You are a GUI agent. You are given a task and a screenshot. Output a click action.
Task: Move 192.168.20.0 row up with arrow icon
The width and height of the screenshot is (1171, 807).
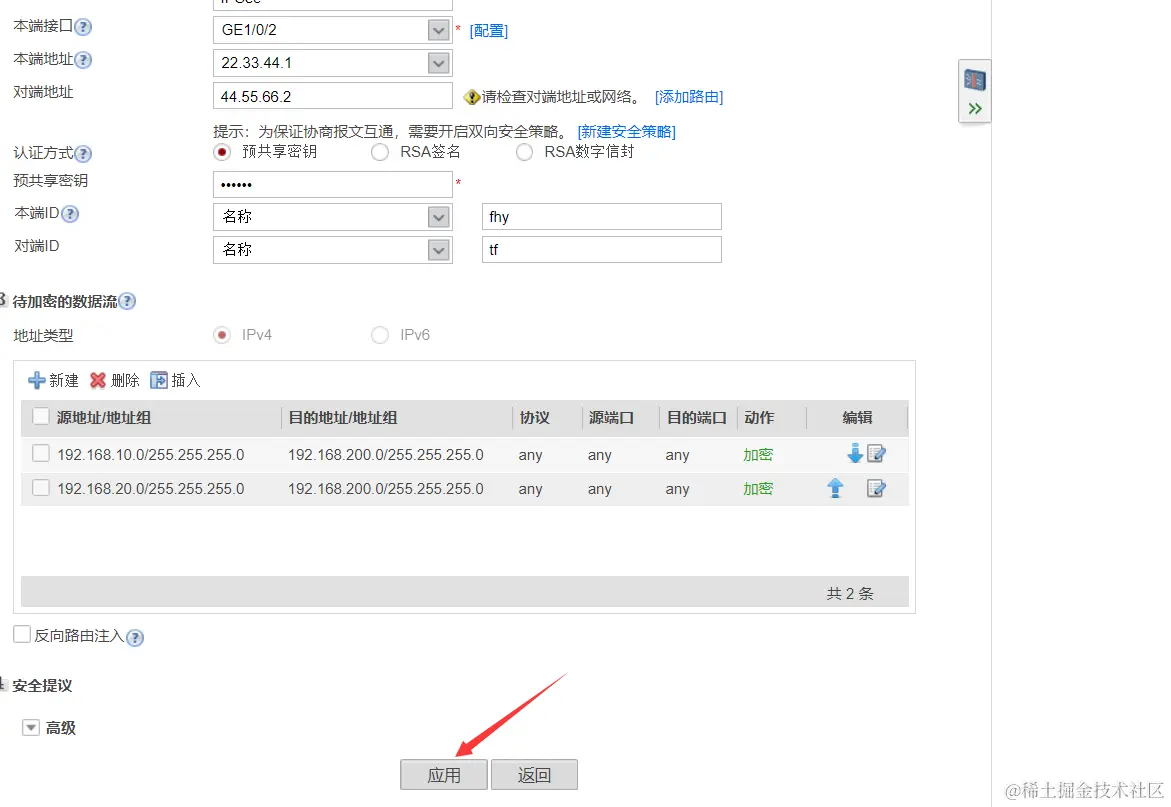(x=835, y=488)
